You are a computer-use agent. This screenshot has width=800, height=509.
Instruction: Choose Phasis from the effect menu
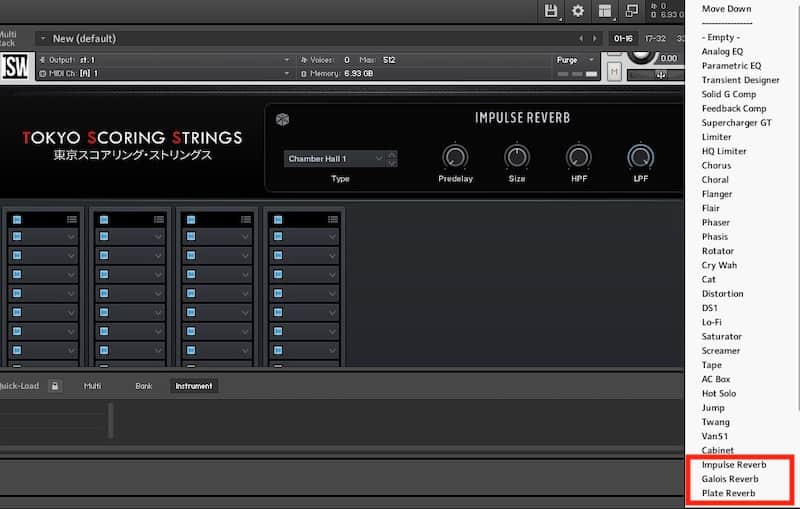(714, 237)
